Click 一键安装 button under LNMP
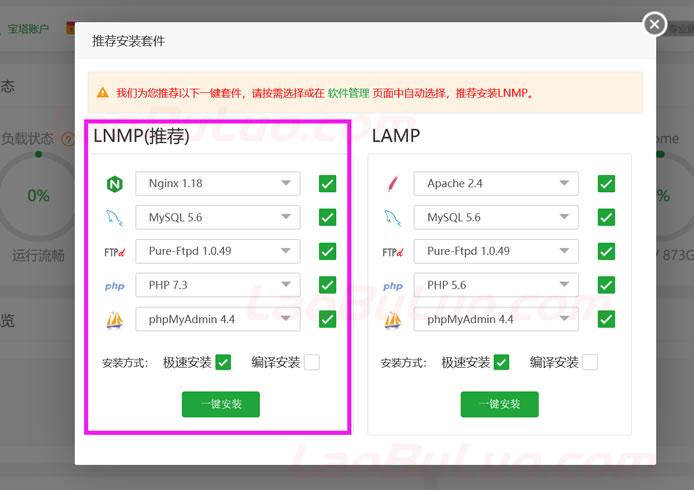This screenshot has width=694, height=490. 220,404
